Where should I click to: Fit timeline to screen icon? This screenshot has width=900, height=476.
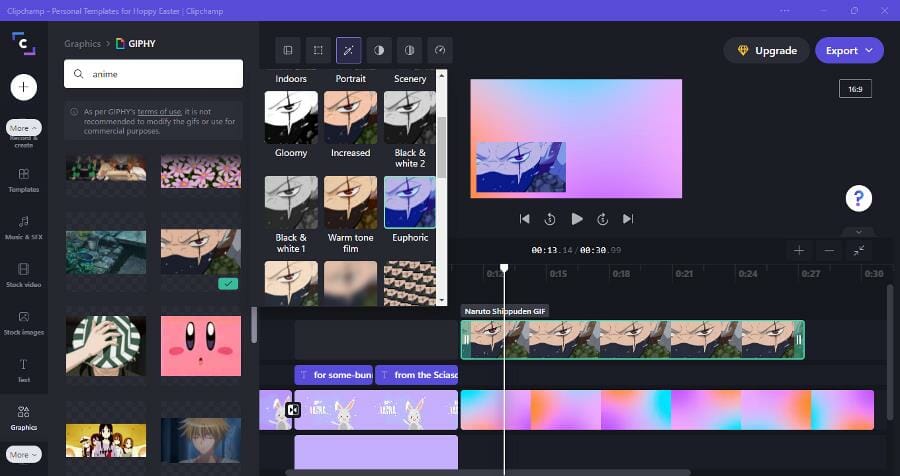pyautogui.click(x=859, y=250)
